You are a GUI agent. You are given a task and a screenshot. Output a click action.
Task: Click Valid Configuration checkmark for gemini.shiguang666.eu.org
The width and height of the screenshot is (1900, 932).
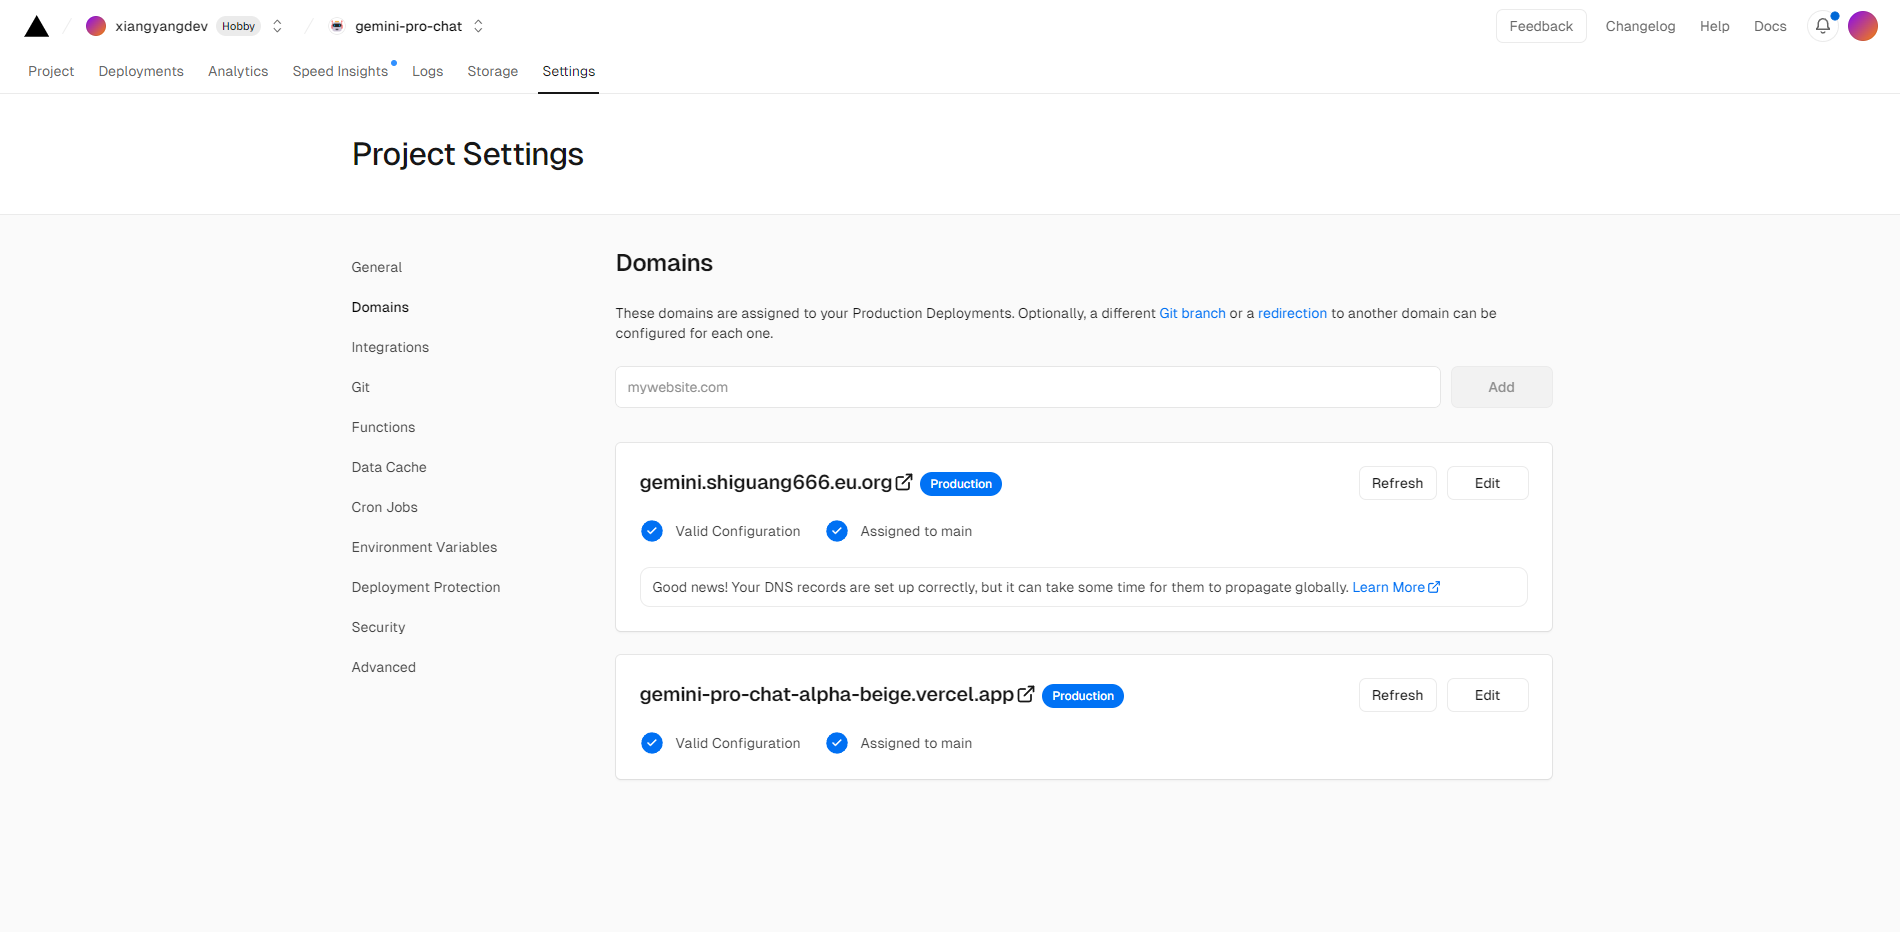[652, 531]
